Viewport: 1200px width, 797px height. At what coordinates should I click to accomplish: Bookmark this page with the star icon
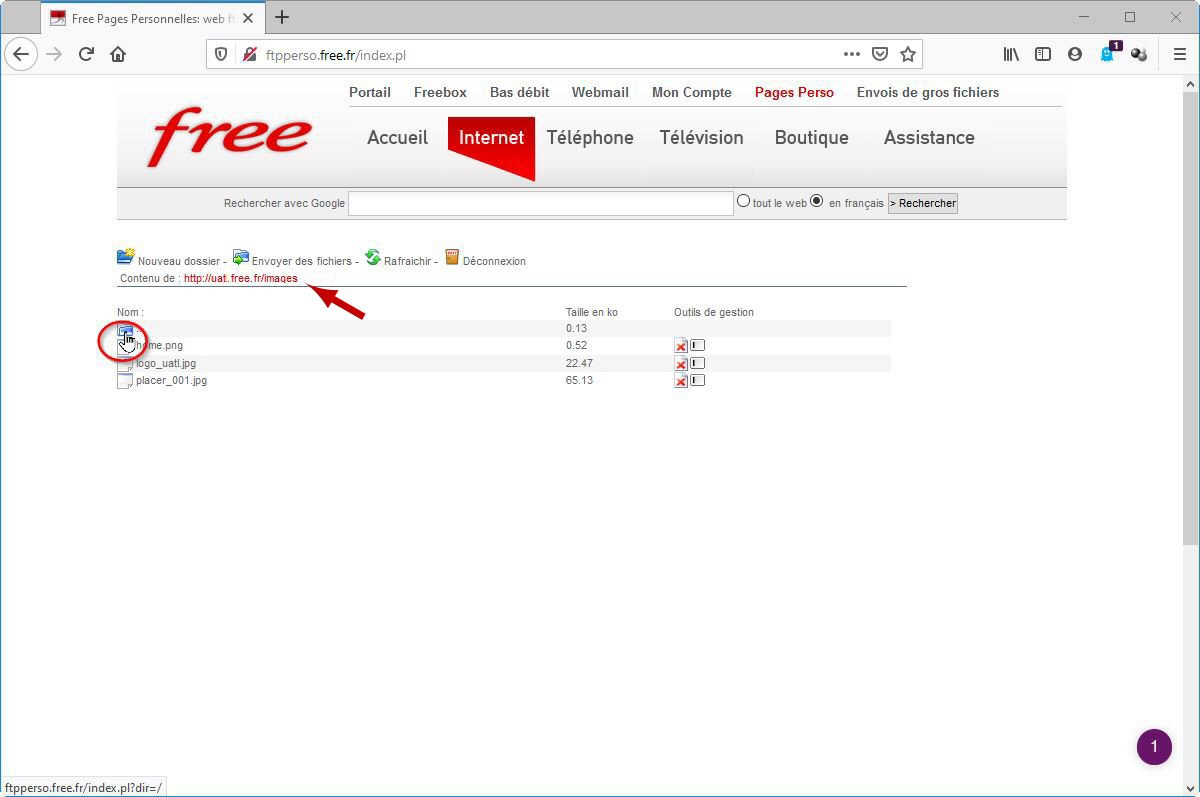point(908,55)
